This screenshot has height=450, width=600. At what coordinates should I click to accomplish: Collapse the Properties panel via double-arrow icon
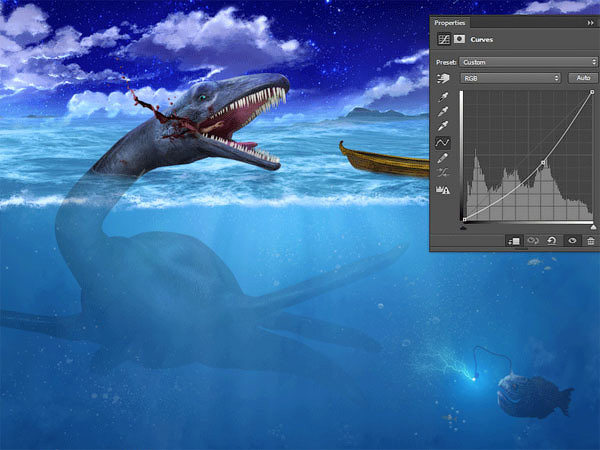pyautogui.click(x=590, y=23)
